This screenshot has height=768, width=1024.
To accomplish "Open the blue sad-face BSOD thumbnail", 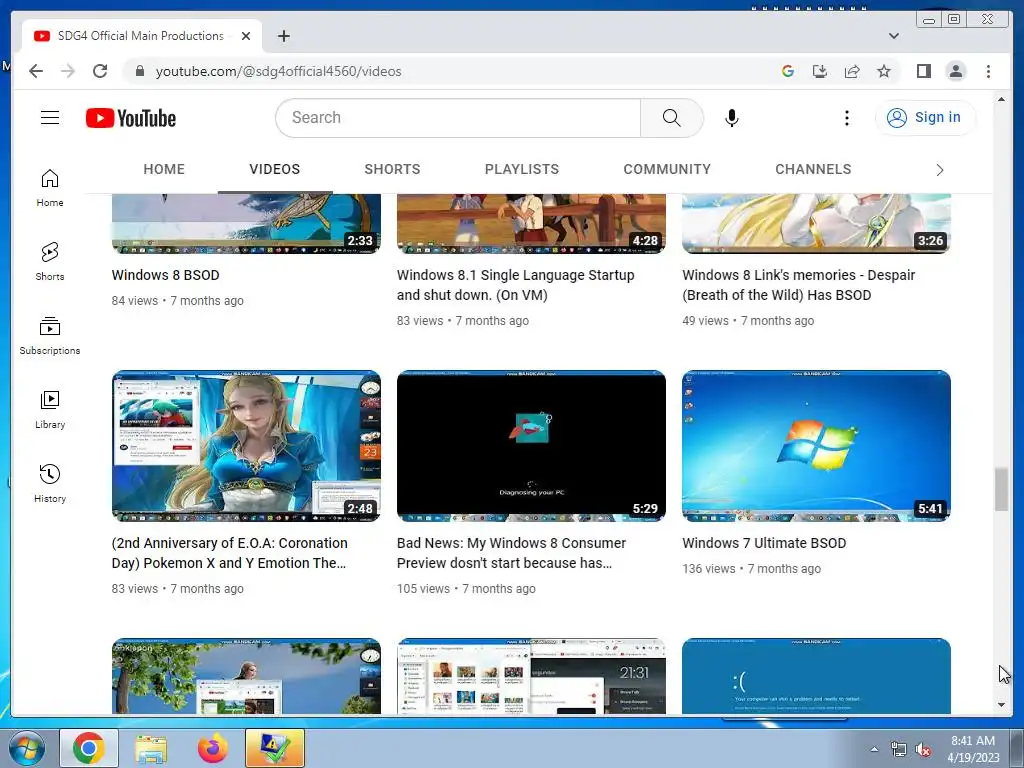I will click(x=816, y=676).
